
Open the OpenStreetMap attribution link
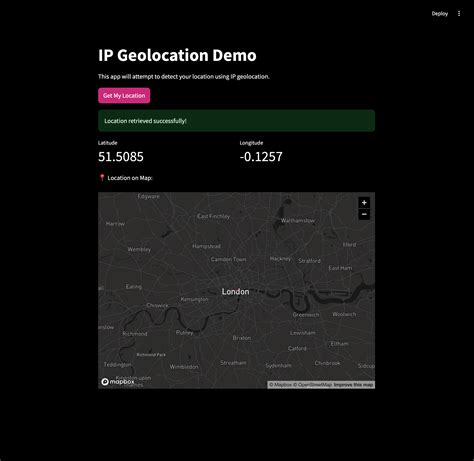[312, 385]
